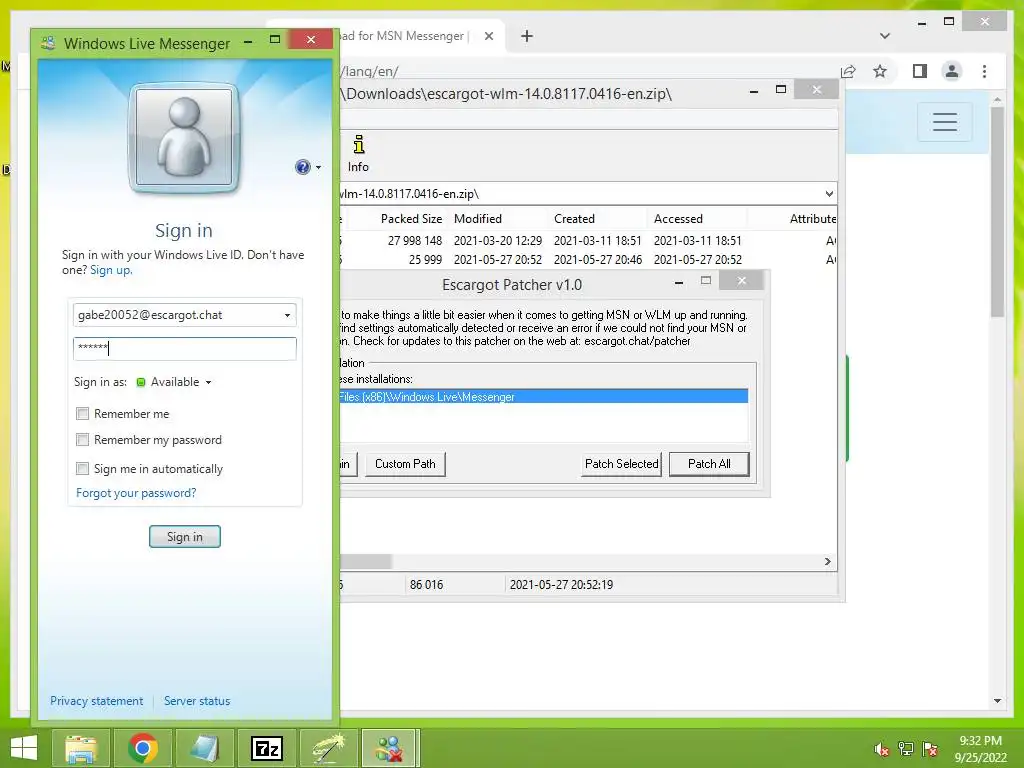
Task: Open the Action Center flag icon
Action: click(x=930, y=749)
